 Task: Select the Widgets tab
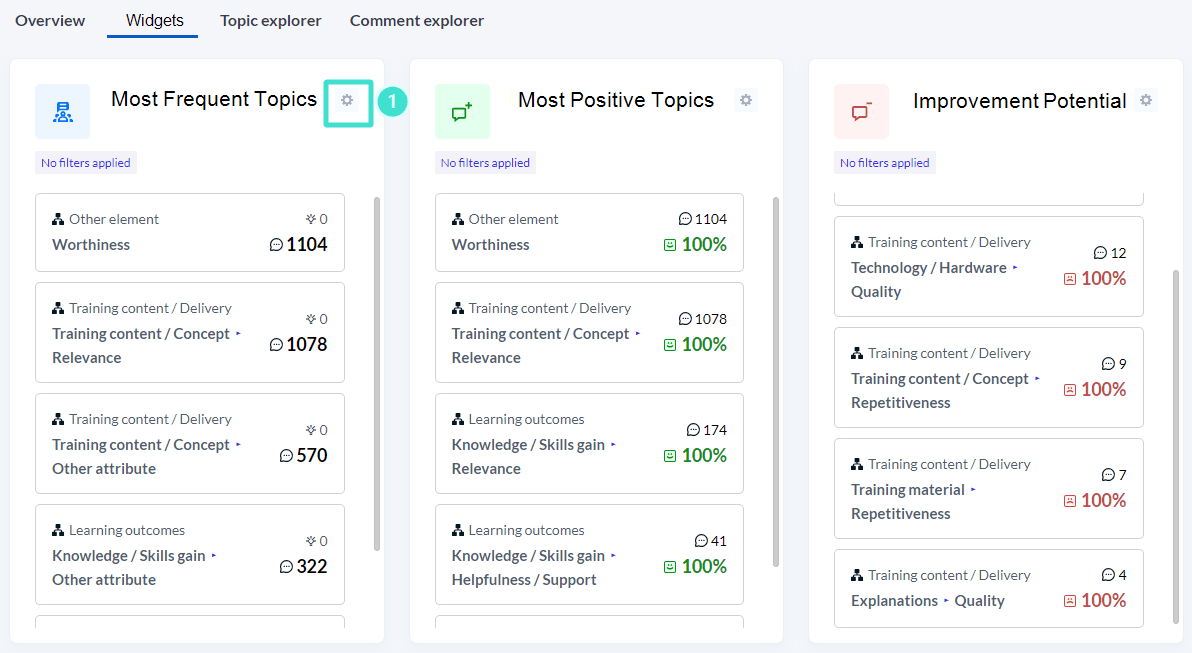pos(154,21)
